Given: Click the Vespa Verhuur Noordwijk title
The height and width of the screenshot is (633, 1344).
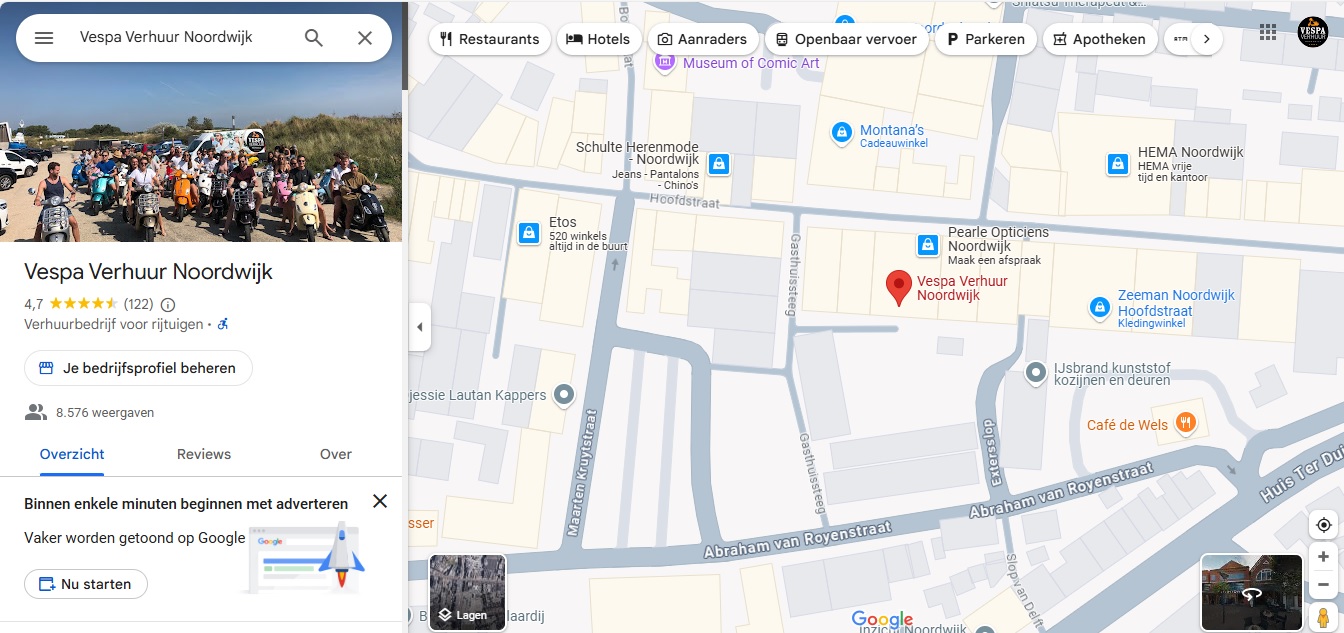Looking at the screenshot, I should [x=148, y=272].
